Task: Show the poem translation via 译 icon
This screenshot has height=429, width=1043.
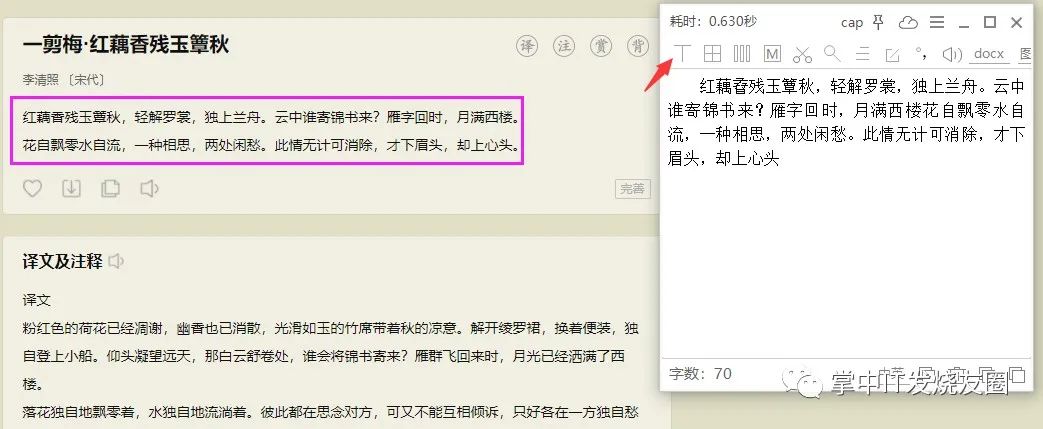Action: pyautogui.click(x=527, y=46)
